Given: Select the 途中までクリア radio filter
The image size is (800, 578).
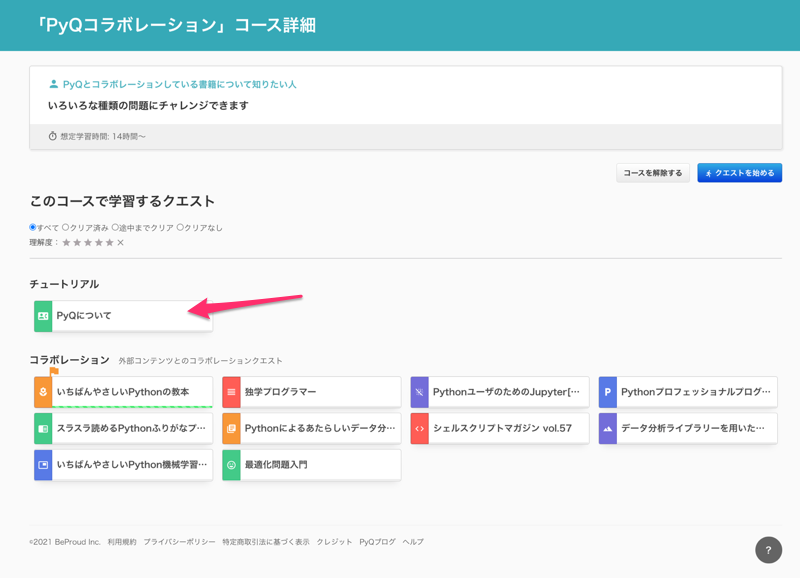Looking at the screenshot, I should point(115,228).
